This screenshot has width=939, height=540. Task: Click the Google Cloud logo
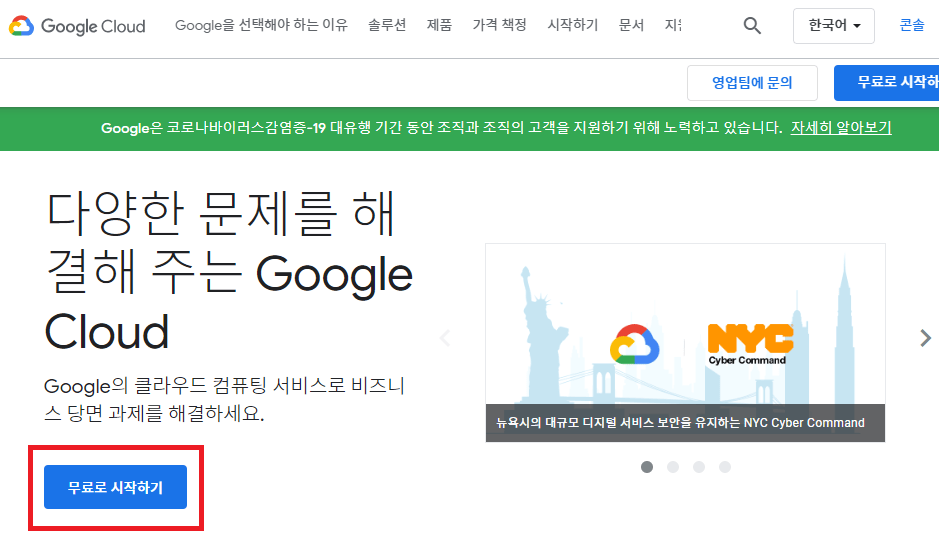coord(77,26)
